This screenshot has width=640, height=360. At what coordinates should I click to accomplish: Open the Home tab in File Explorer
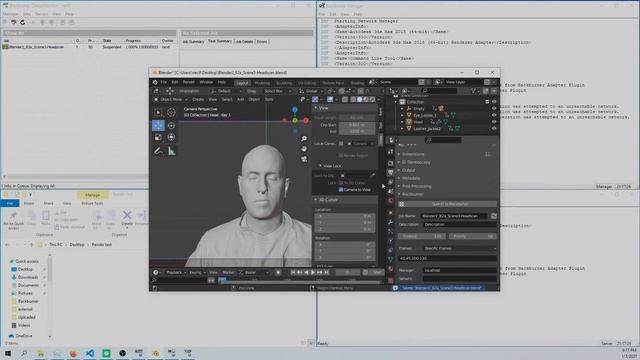[x=29, y=203]
